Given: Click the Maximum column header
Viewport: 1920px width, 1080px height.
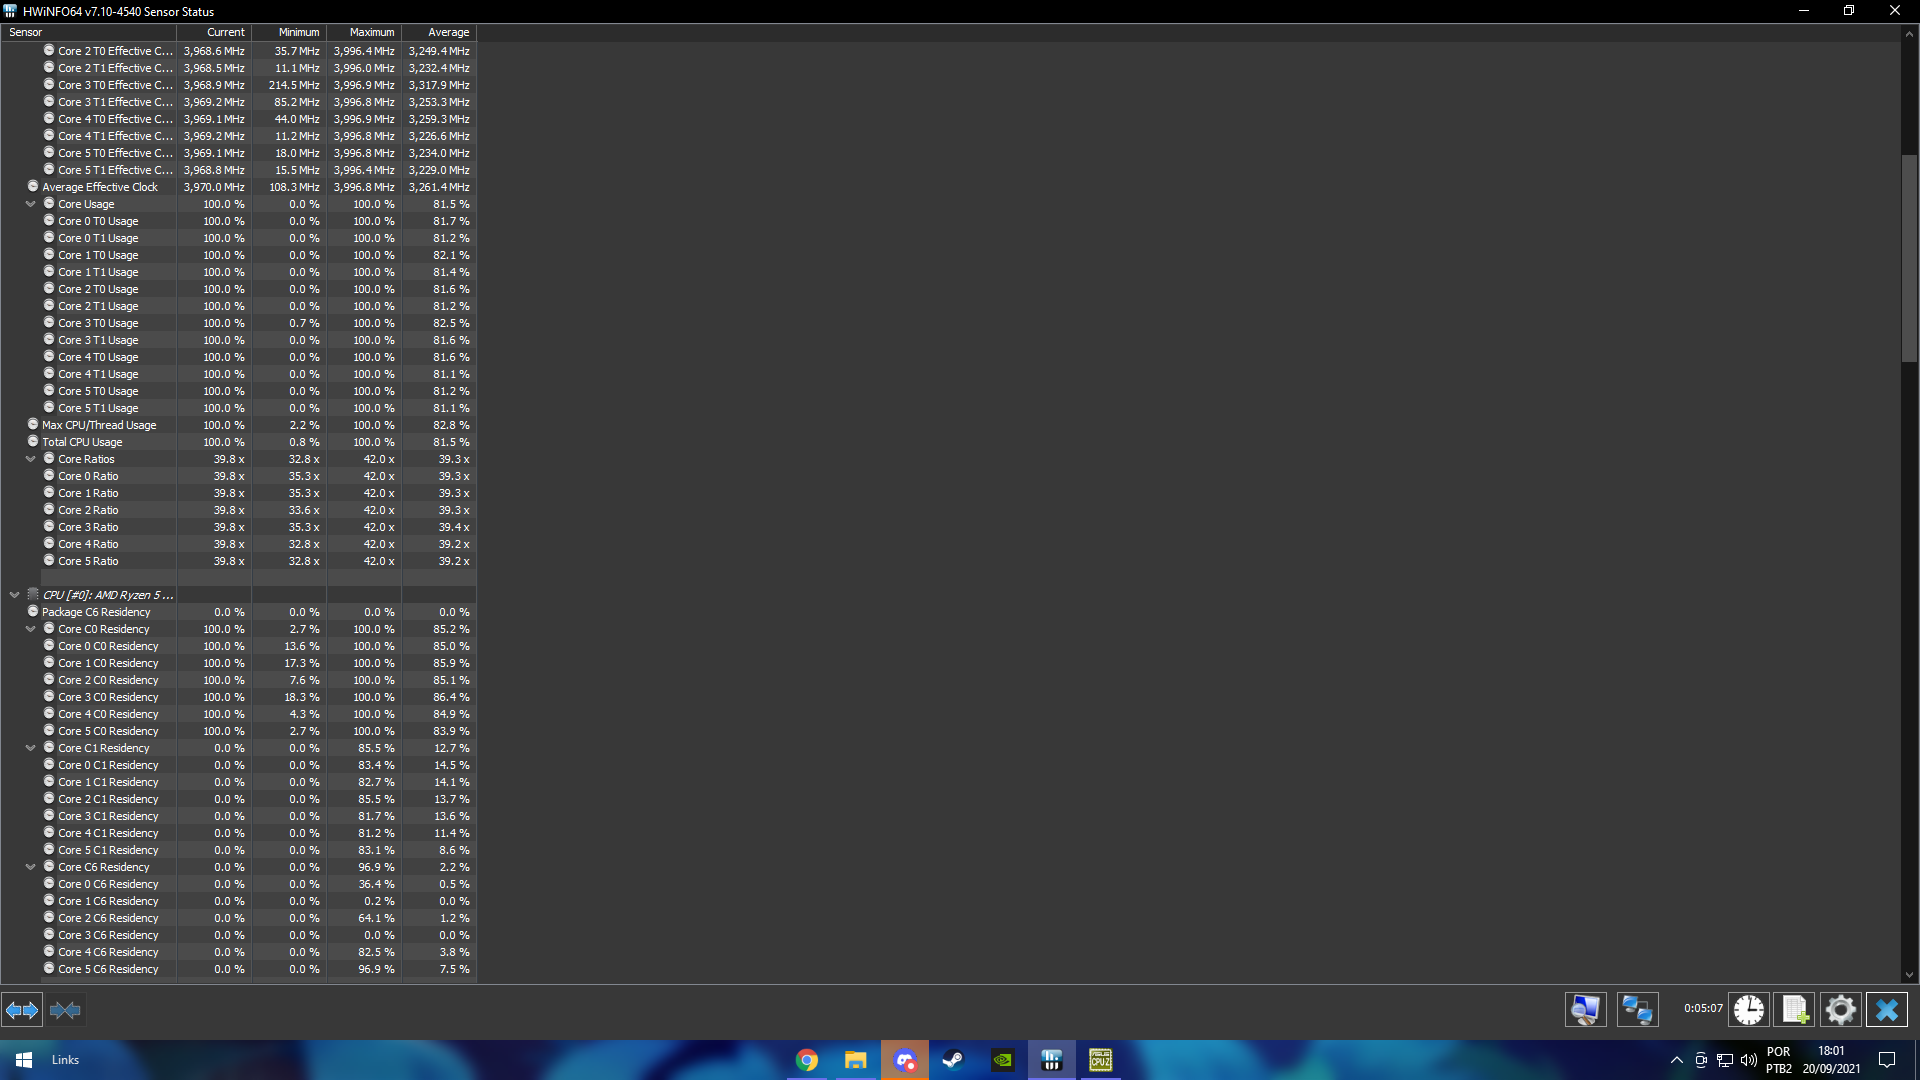Looking at the screenshot, I should pos(364,32).
